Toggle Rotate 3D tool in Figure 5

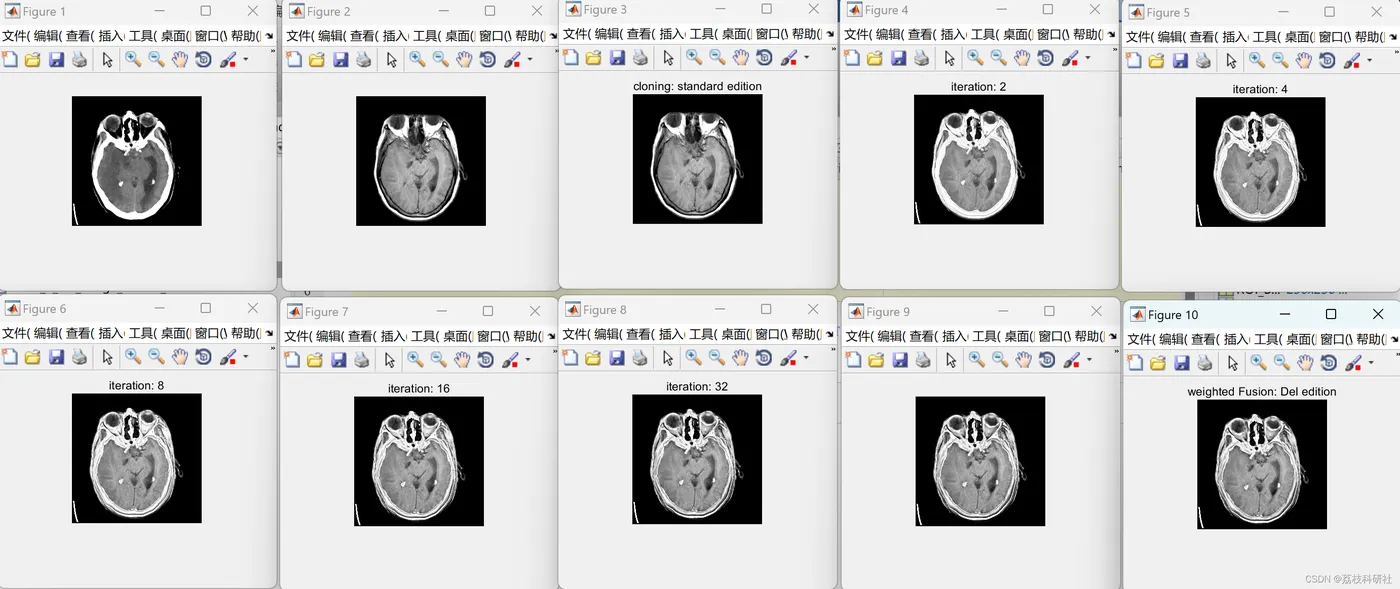[1327, 60]
